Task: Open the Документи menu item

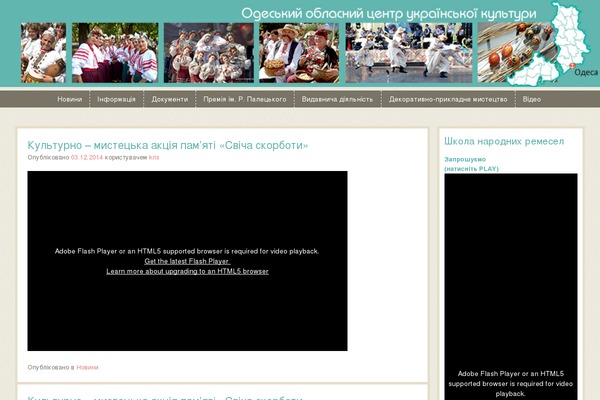Action: pyautogui.click(x=170, y=99)
